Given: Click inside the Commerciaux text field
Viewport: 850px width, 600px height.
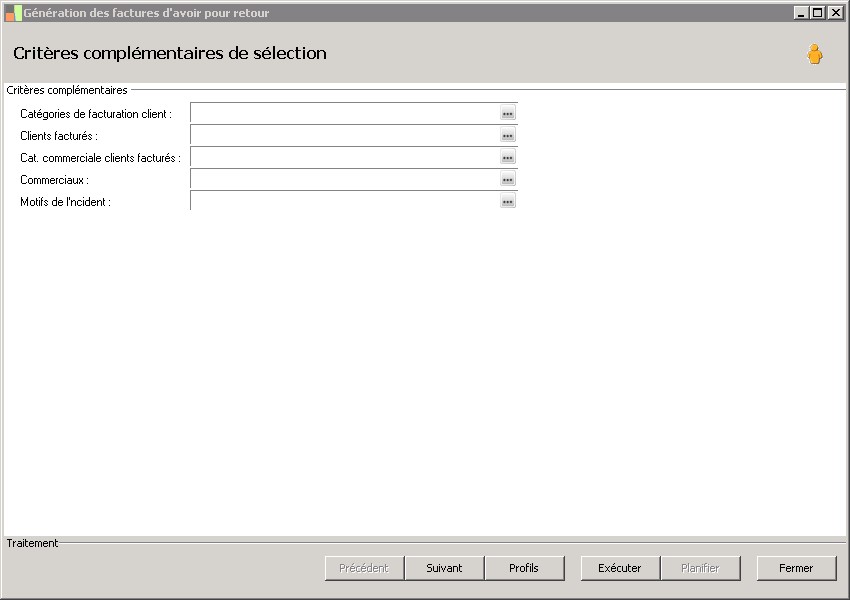Looking at the screenshot, I should [345, 180].
